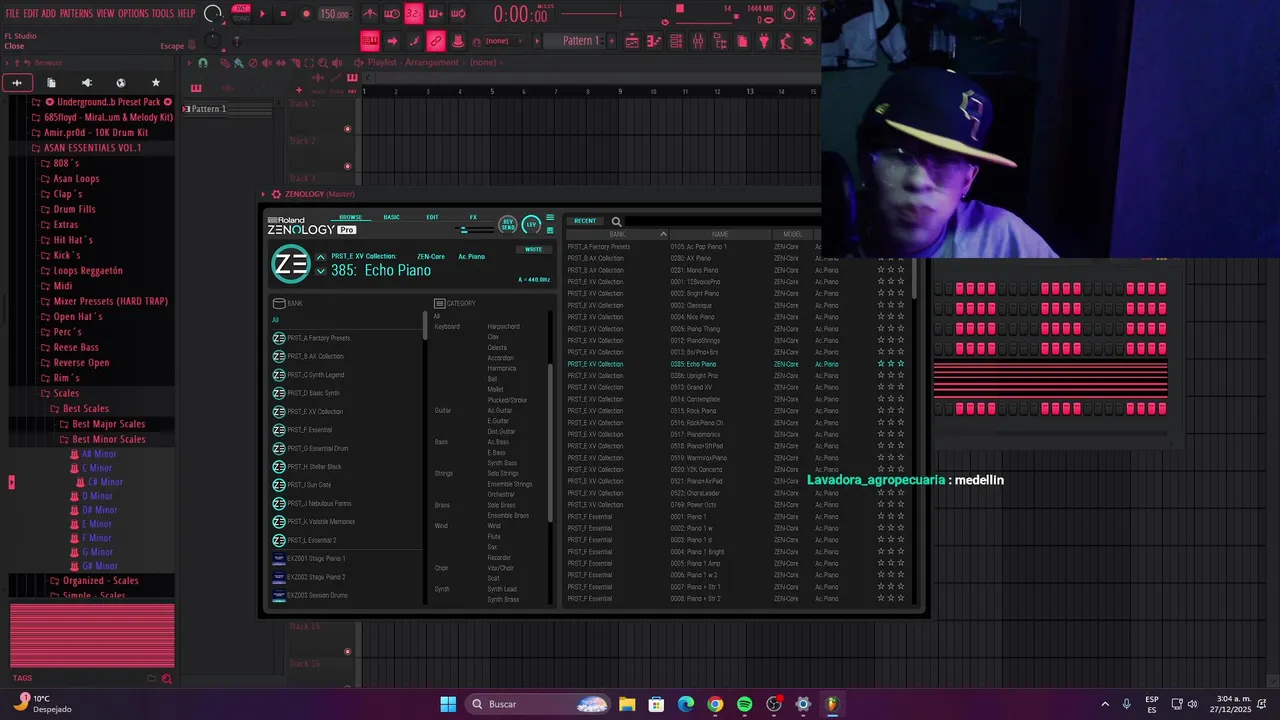Image resolution: width=1280 pixels, height=720 pixels.
Task: Step to next Zenology preset arrow
Action: pos(320,271)
